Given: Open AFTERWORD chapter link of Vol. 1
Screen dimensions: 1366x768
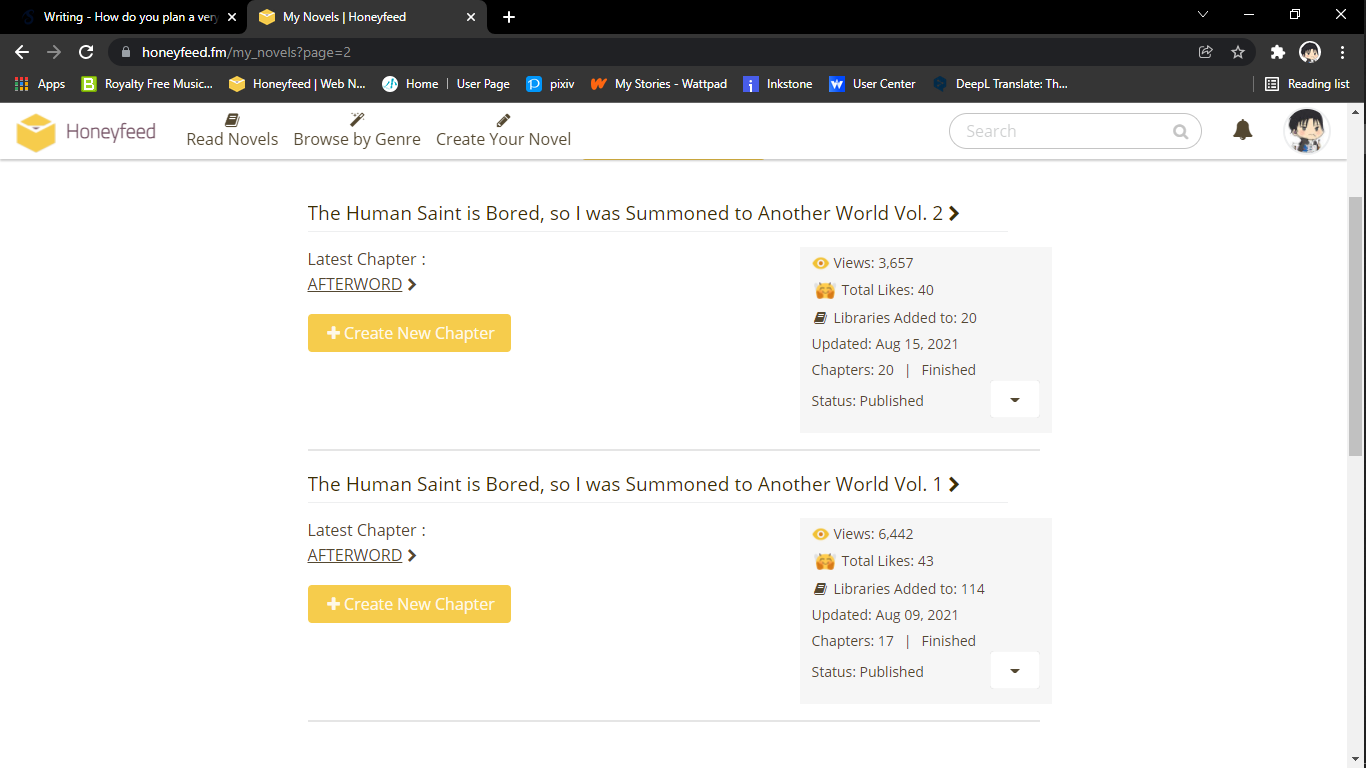Looking at the screenshot, I should tap(355, 555).
